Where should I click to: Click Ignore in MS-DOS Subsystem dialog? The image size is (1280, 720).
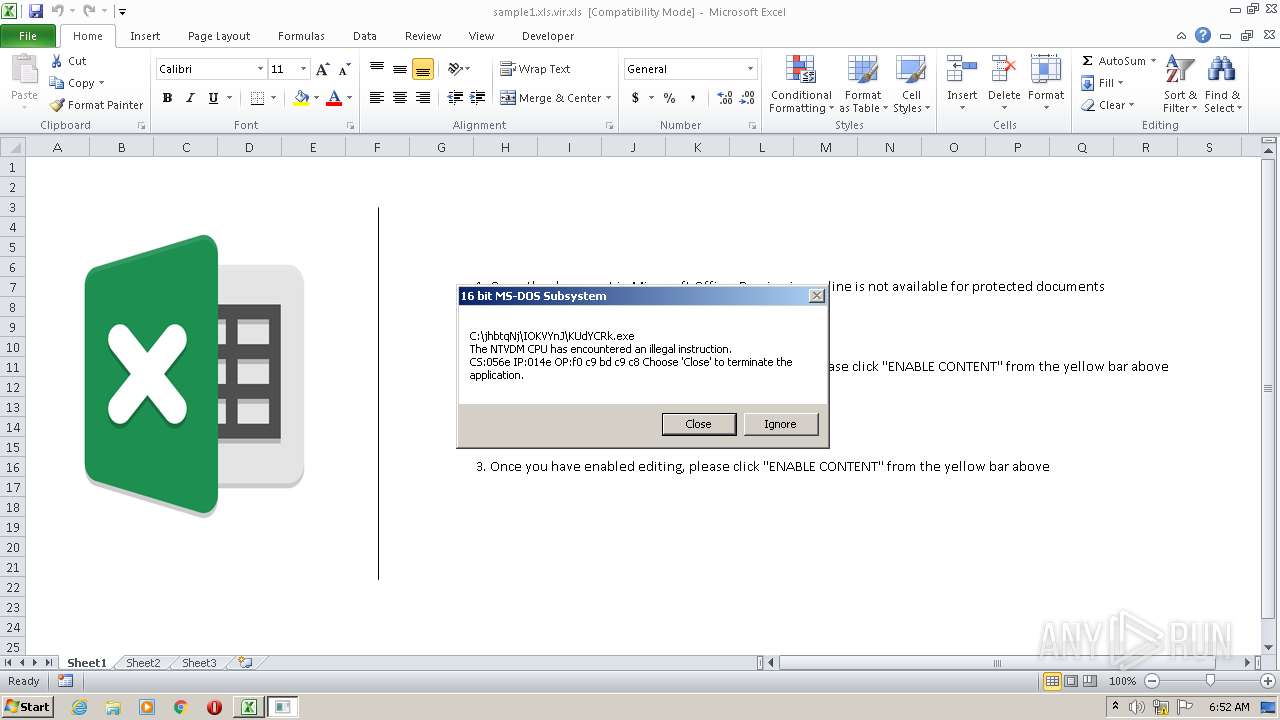(780, 424)
